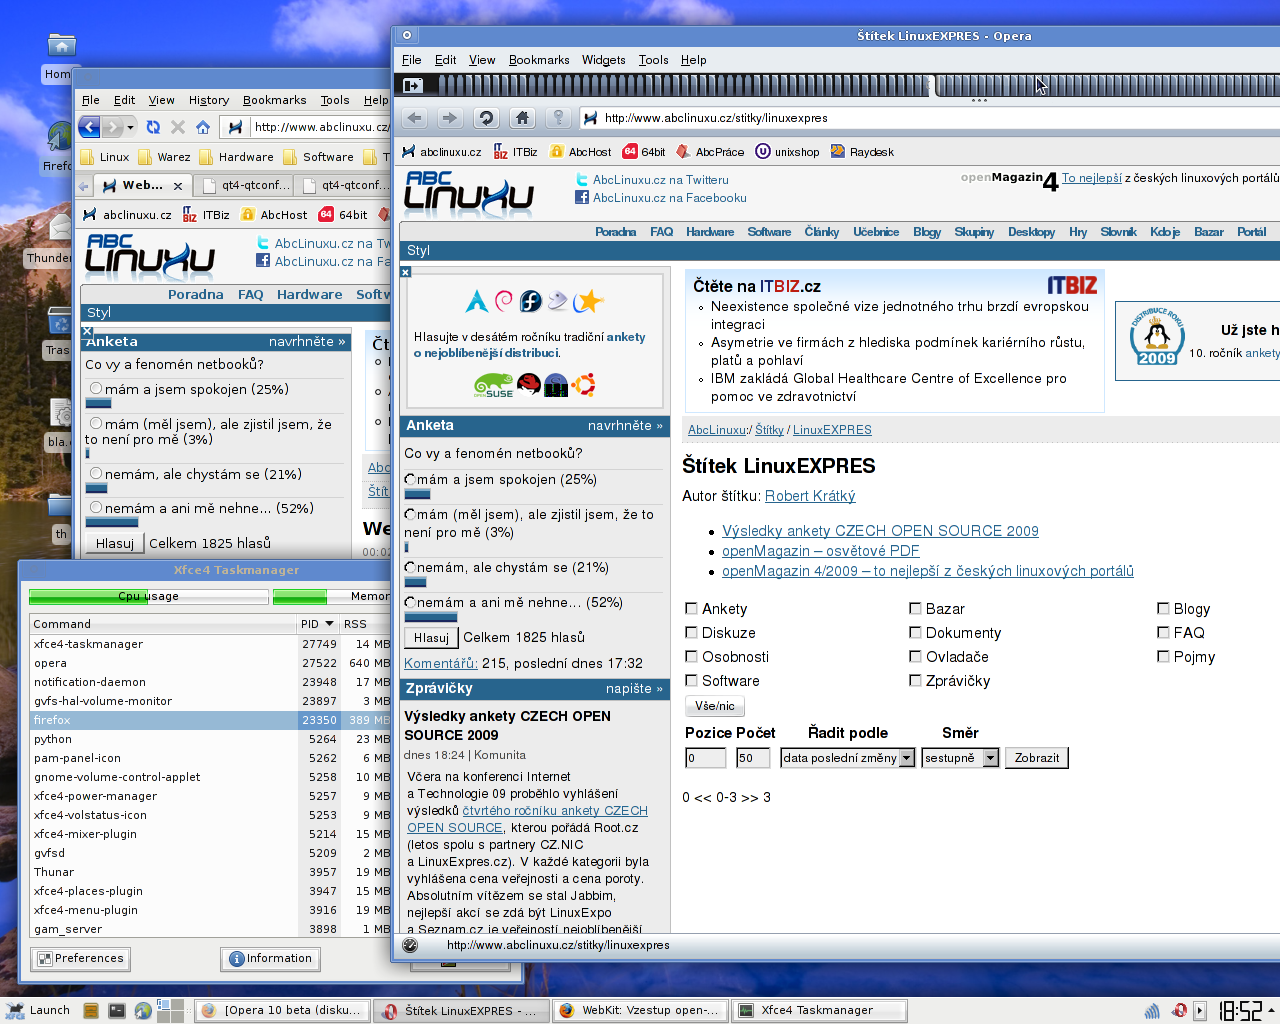
Task: Open 64bit bookmark in Opera bar
Action: (643, 152)
